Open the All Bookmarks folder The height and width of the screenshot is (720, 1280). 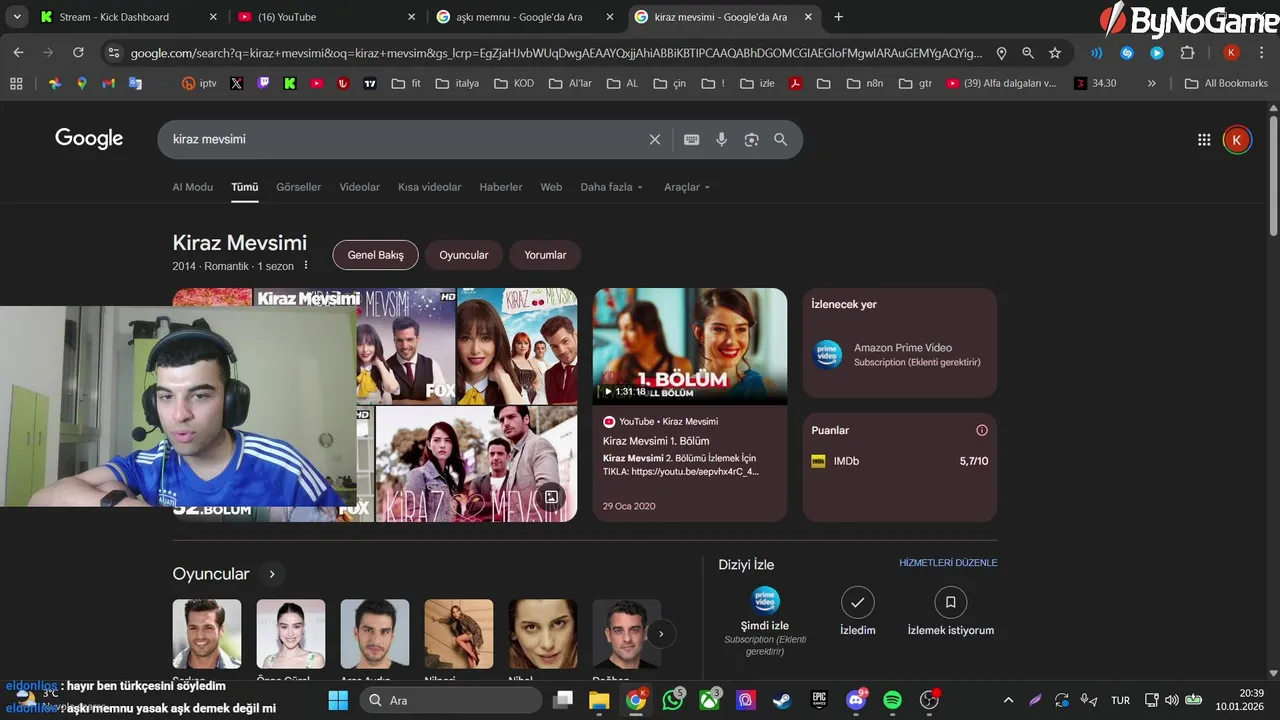click(x=1226, y=83)
